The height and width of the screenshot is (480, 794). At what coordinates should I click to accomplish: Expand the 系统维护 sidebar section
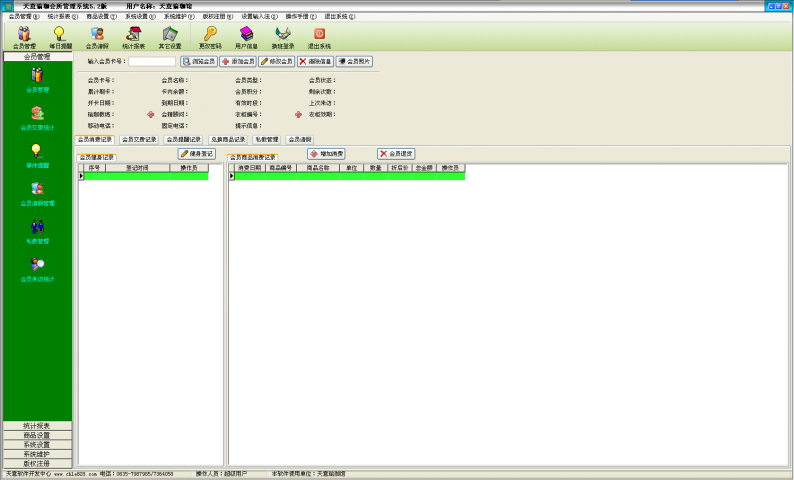pos(37,454)
